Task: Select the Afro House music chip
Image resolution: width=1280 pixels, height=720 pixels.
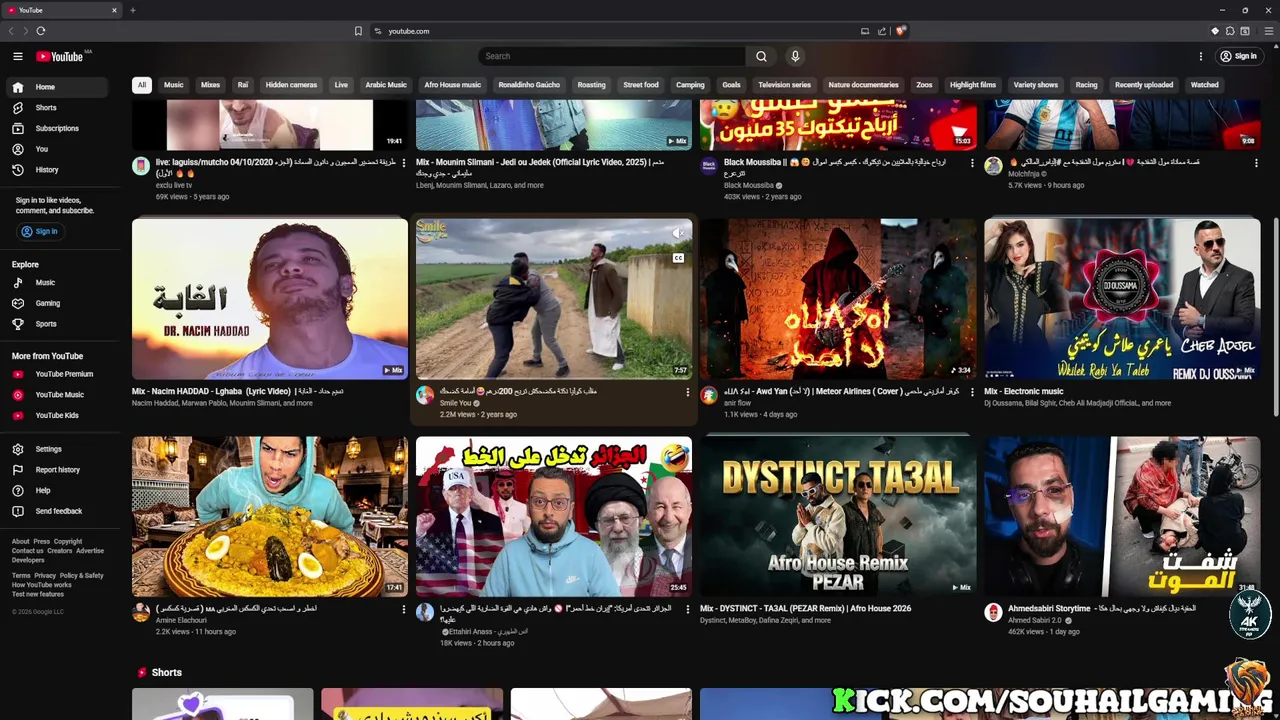Action: [452, 85]
